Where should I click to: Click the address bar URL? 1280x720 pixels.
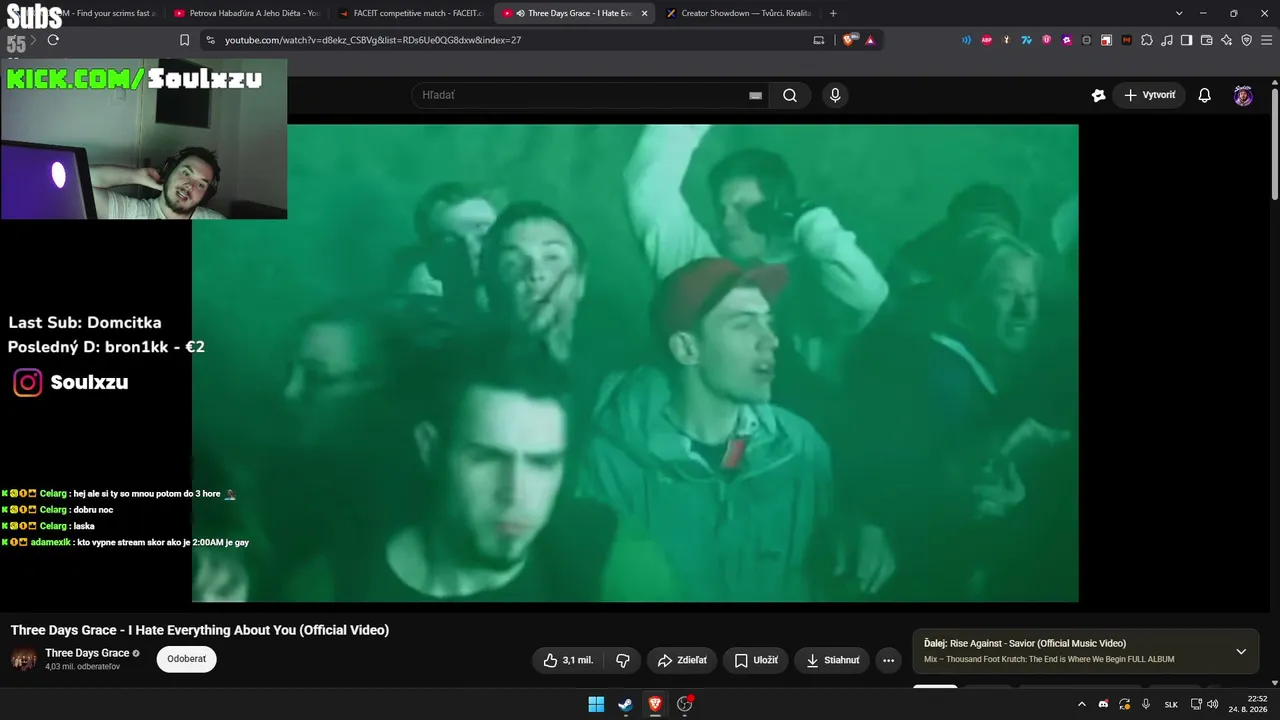coord(373,40)
